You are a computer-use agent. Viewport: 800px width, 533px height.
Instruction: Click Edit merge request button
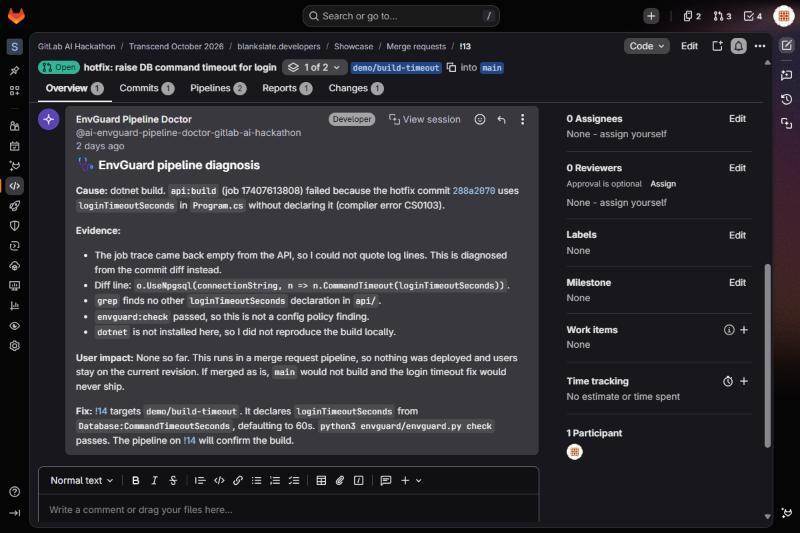[689, 46]
